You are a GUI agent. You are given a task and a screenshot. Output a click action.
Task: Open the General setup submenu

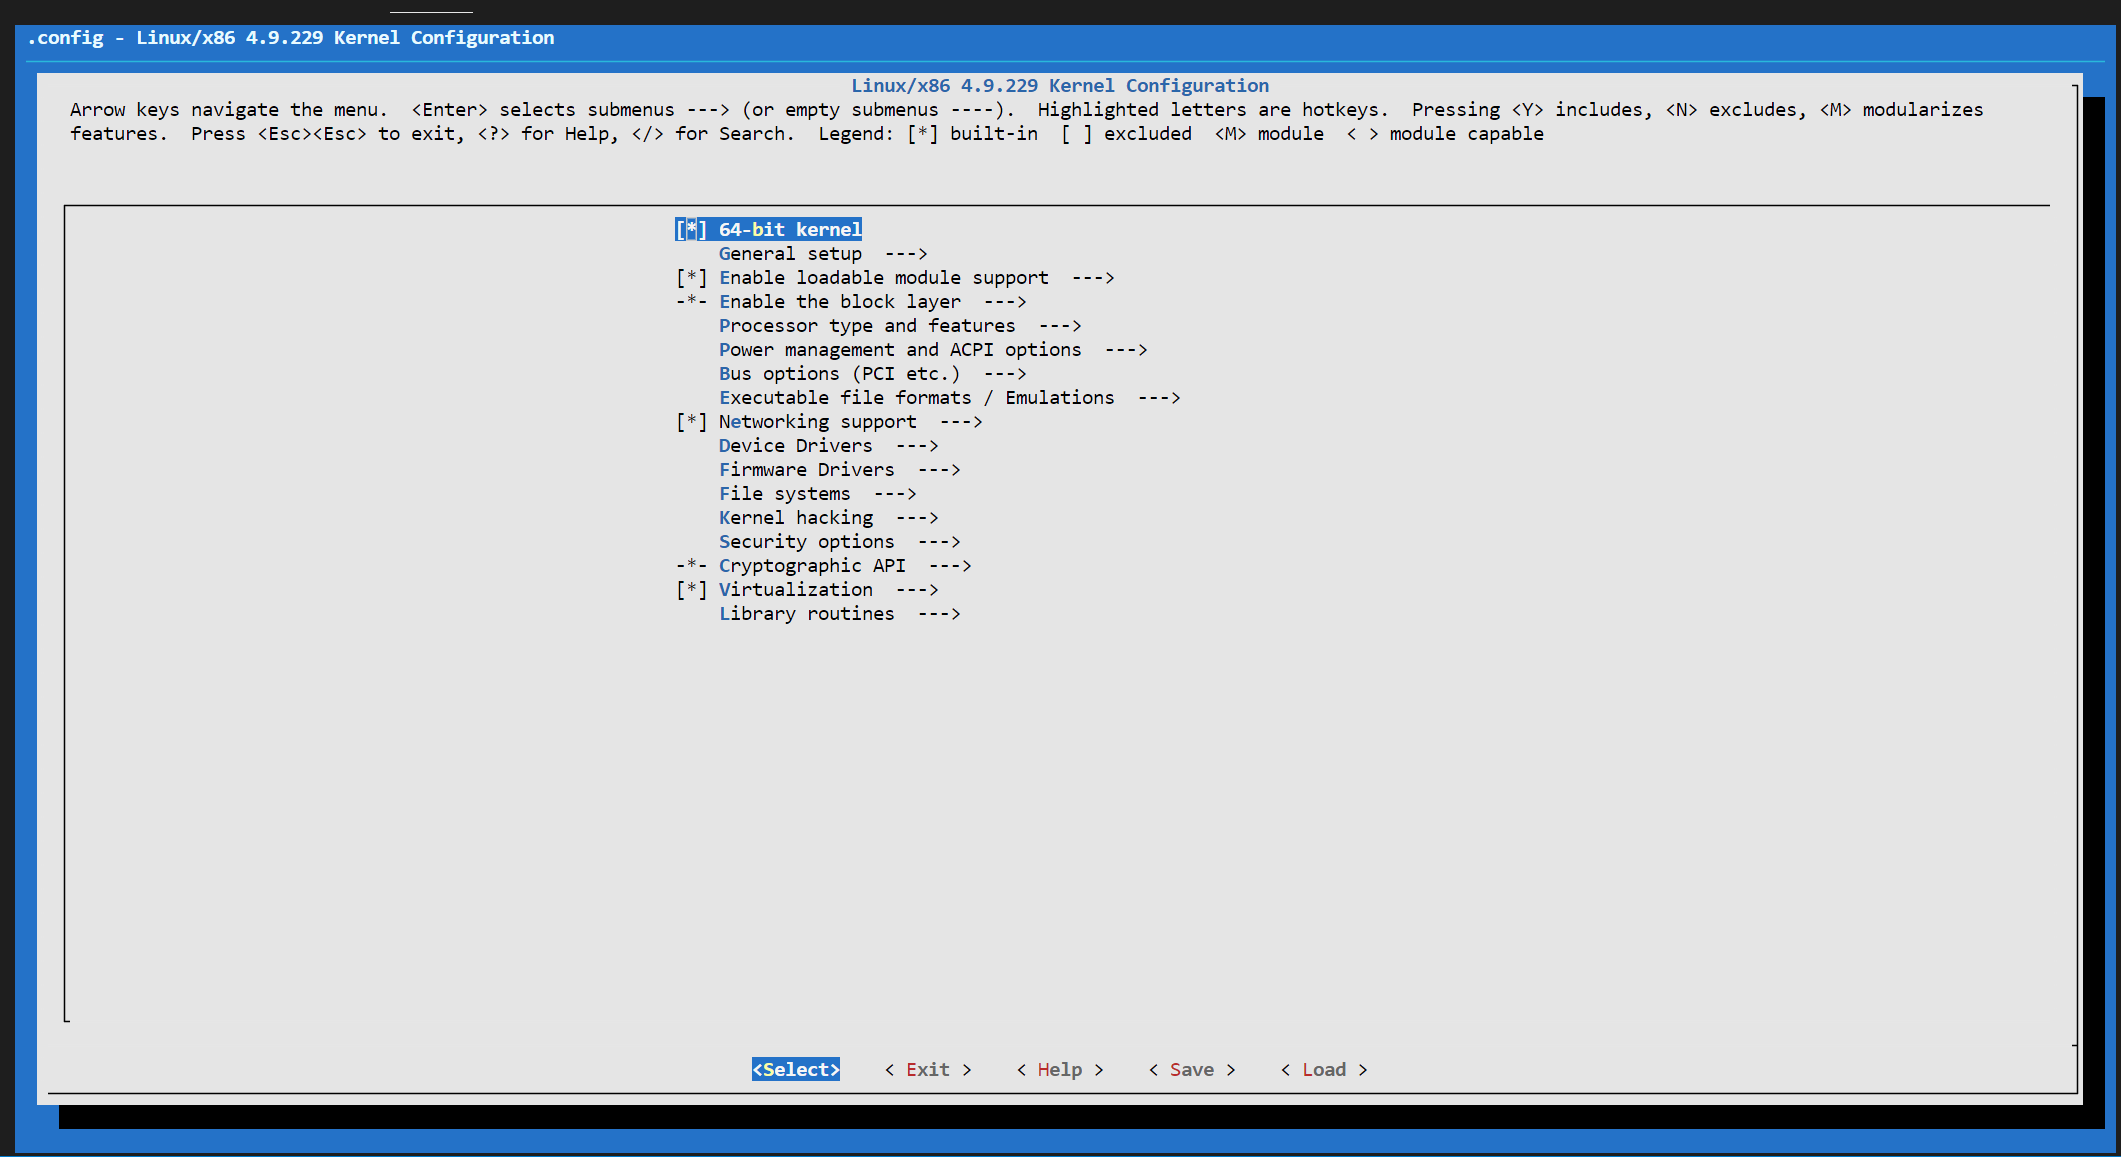coord(823,254)
